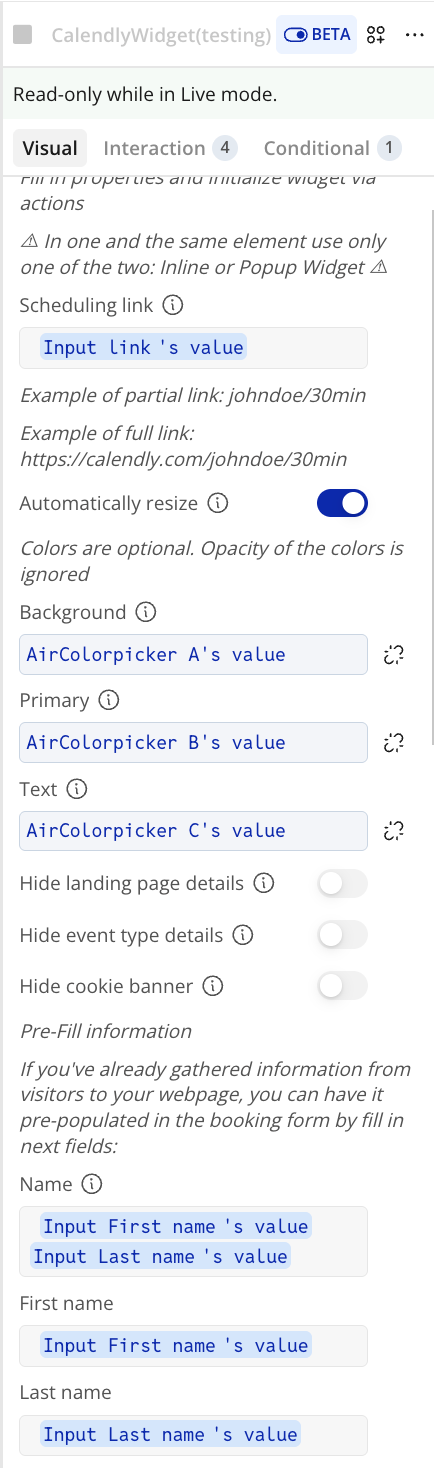Edit the Primary AirColorpicker B's value field
The width and height of the screenshot is (434, 1468).
click(x=193, y=743)
